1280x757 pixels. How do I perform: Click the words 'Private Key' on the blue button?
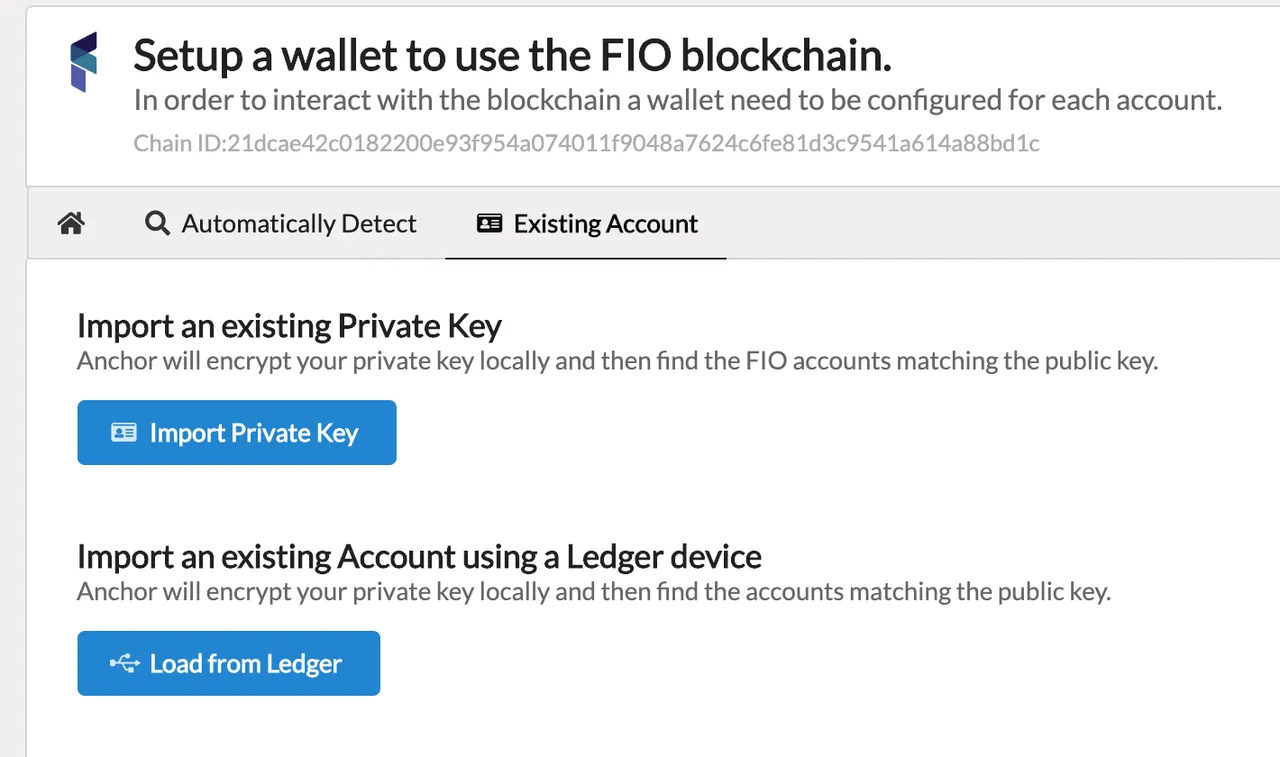coord(295,434)
